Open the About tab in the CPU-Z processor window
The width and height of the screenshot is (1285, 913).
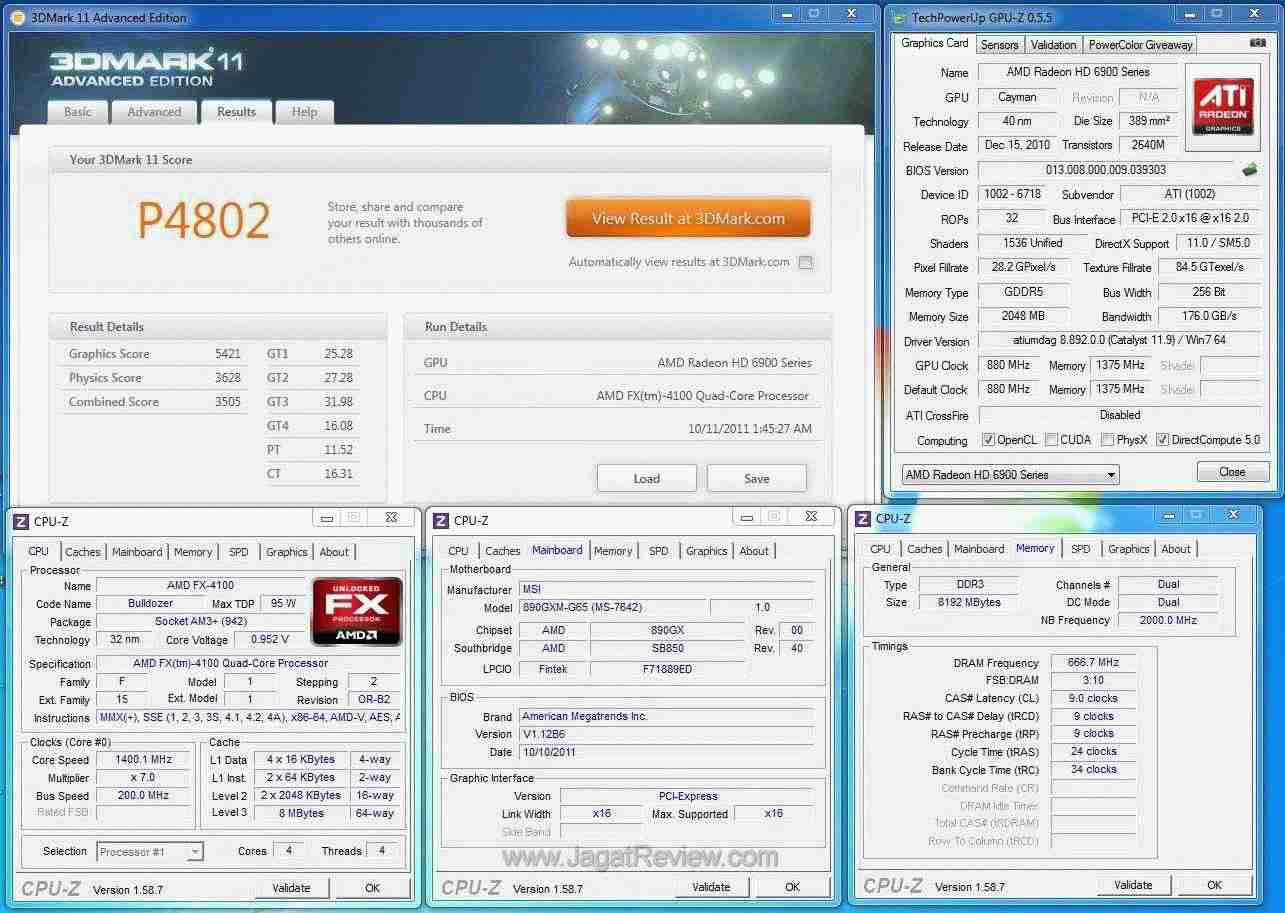pos(334,552)
